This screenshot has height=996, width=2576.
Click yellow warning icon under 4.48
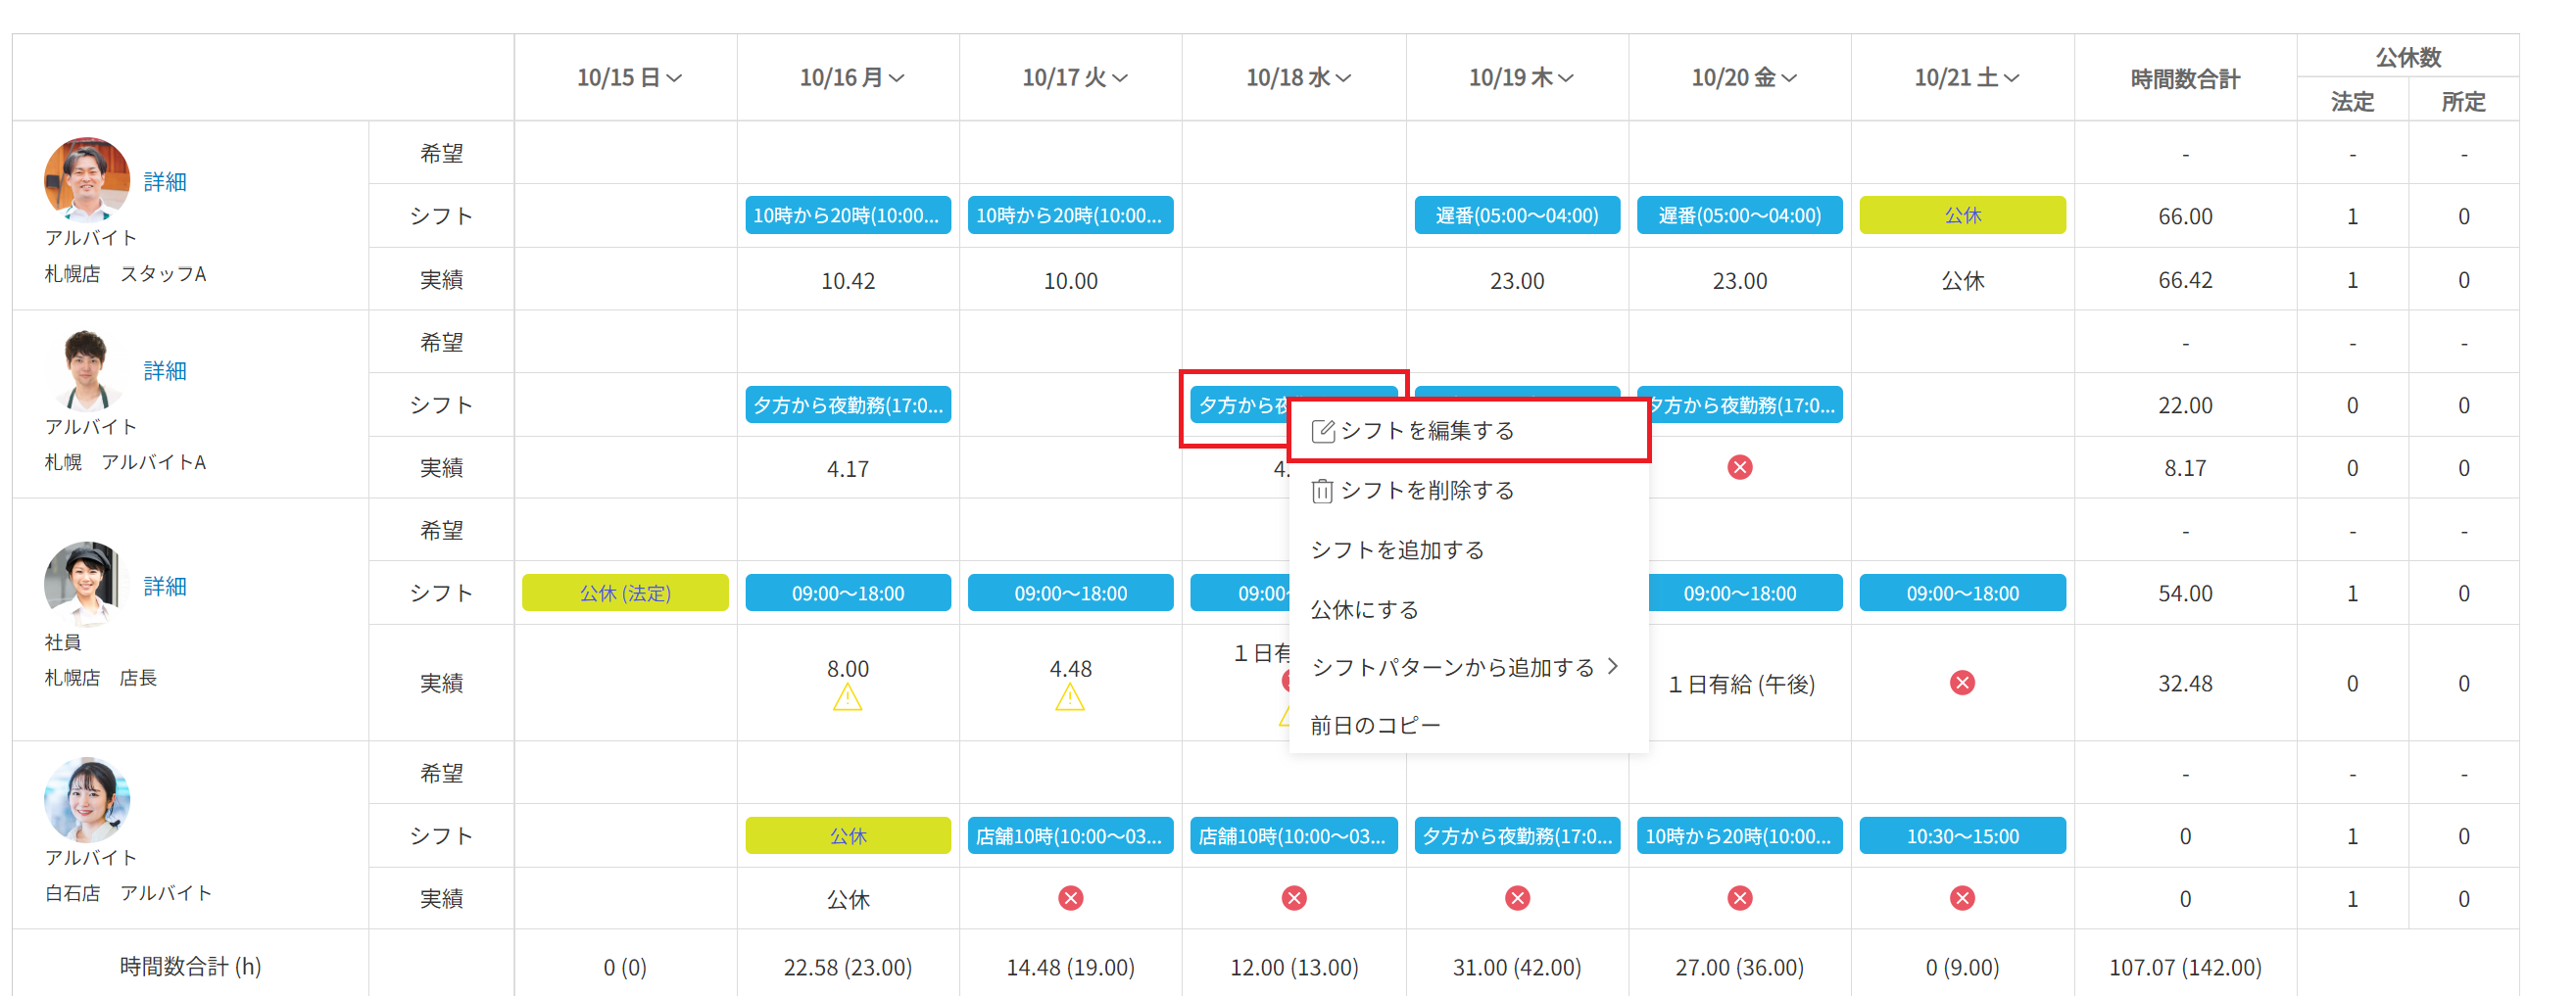tap(1070, 698)
